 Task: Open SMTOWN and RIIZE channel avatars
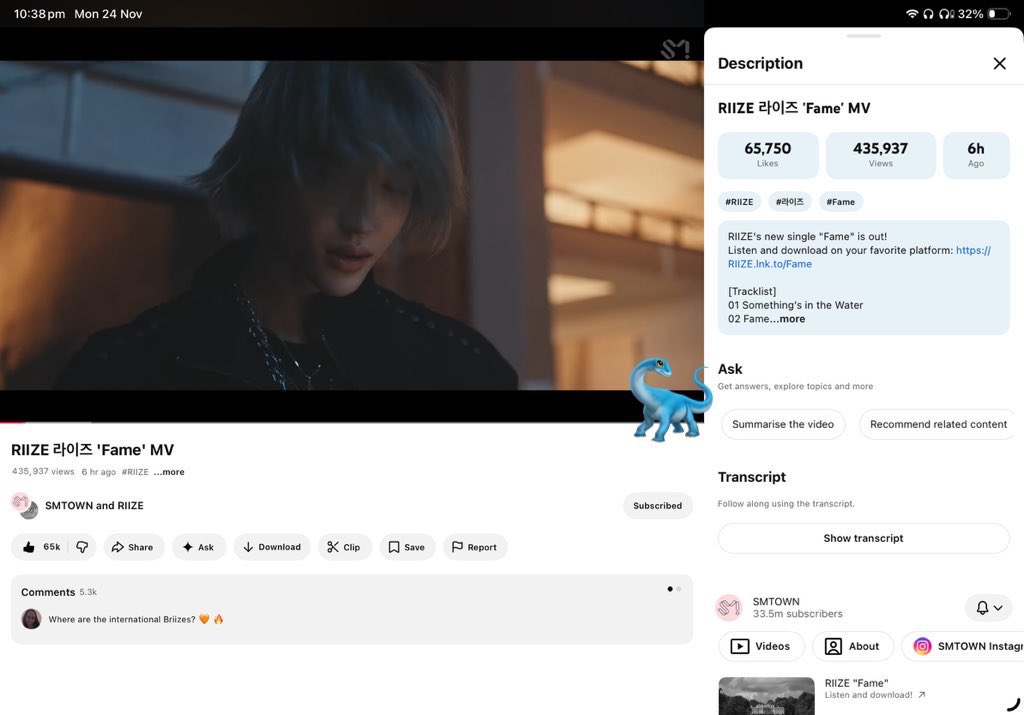click(25, 505)
